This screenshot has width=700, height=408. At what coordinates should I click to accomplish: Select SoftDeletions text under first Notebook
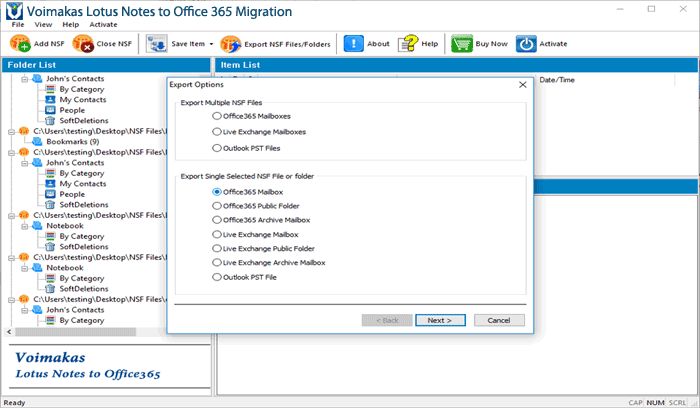tap(84, 246)
